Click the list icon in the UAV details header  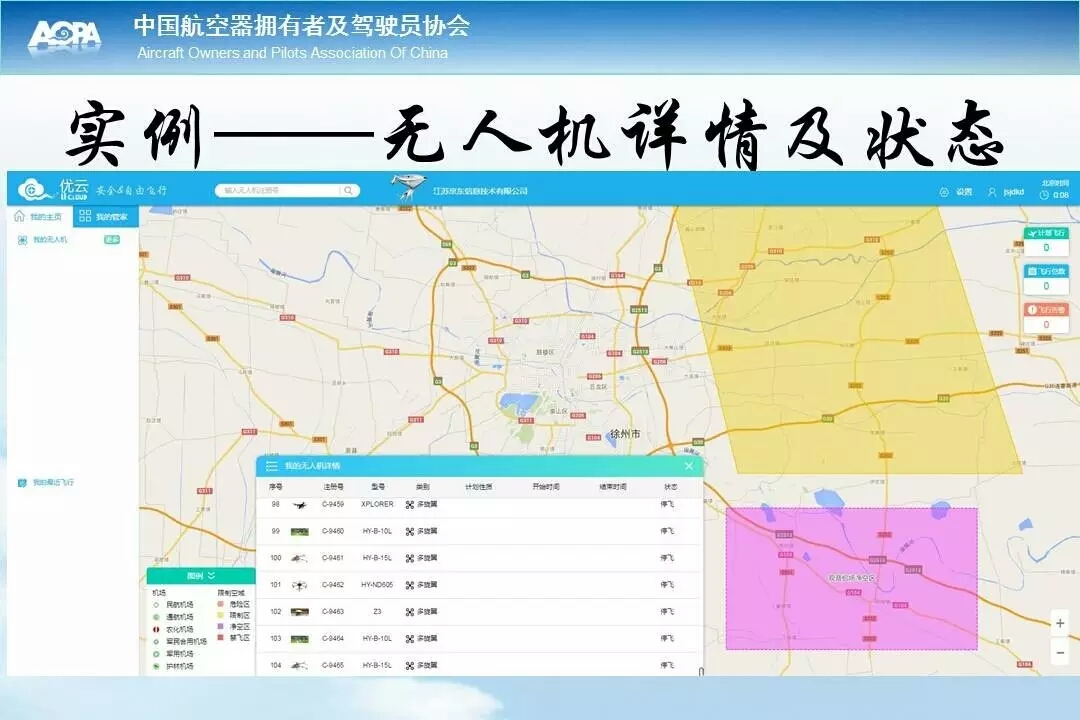point(272,466)
